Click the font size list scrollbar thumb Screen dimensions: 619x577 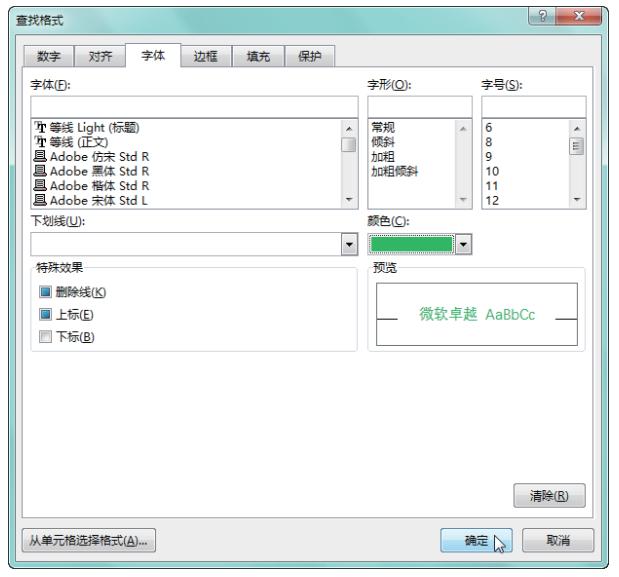pos(577,146)
